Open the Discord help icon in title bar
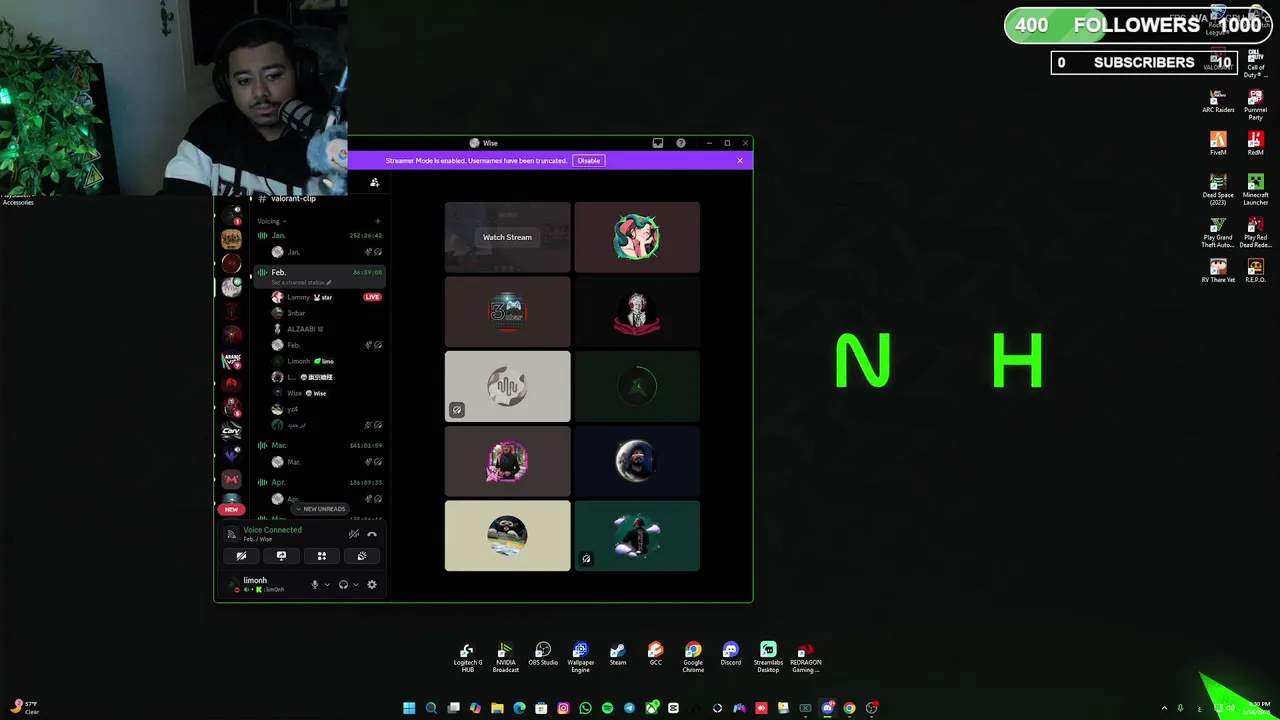The height and width of the screenshot is (720, 1280). 681,143
